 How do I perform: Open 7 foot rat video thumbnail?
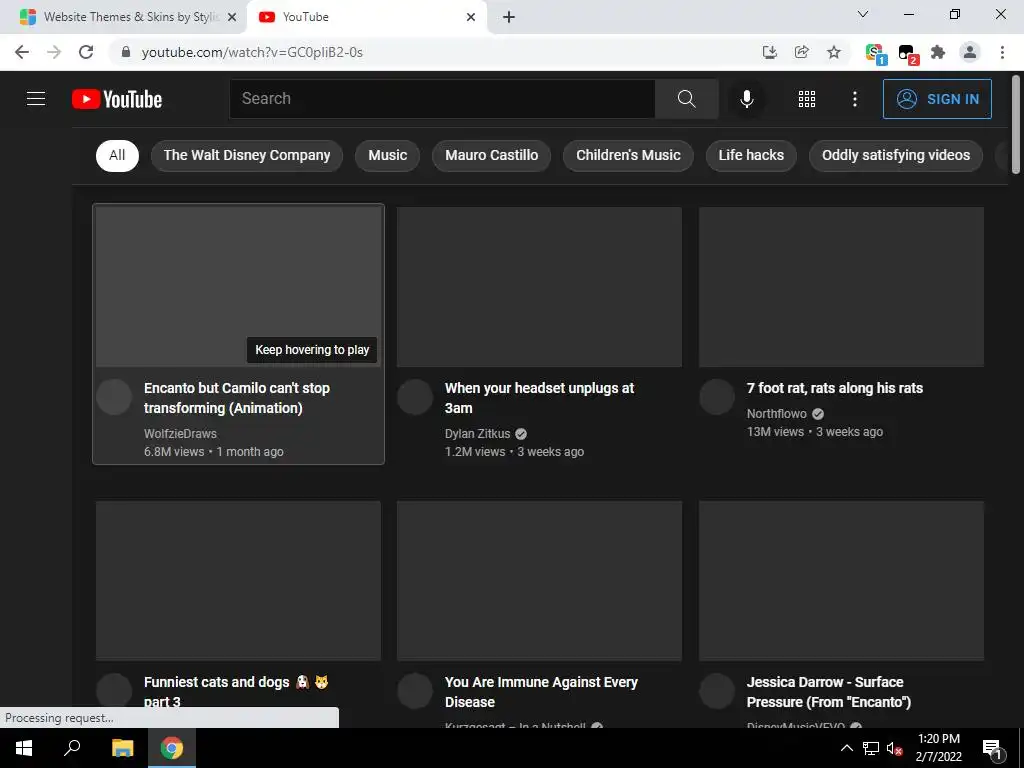tap(841, 287)
